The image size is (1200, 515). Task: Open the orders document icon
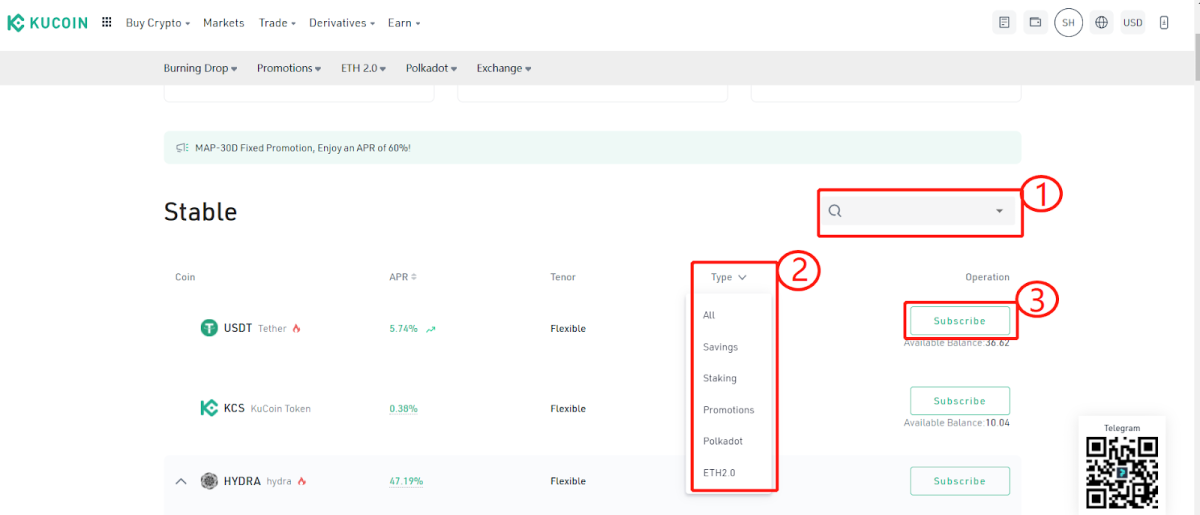[1005, 22]
